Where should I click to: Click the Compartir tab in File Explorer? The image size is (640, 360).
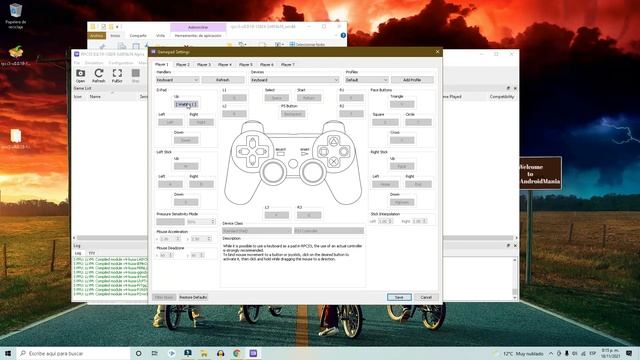coord(138,36)
